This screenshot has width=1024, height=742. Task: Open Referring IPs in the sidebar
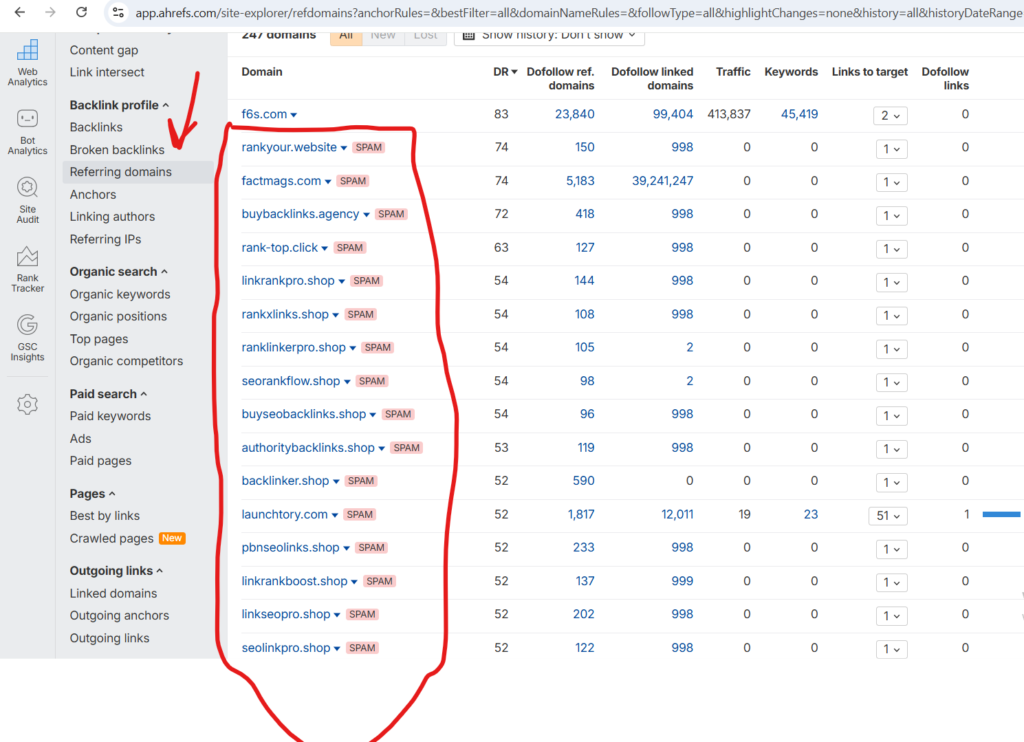105,240
